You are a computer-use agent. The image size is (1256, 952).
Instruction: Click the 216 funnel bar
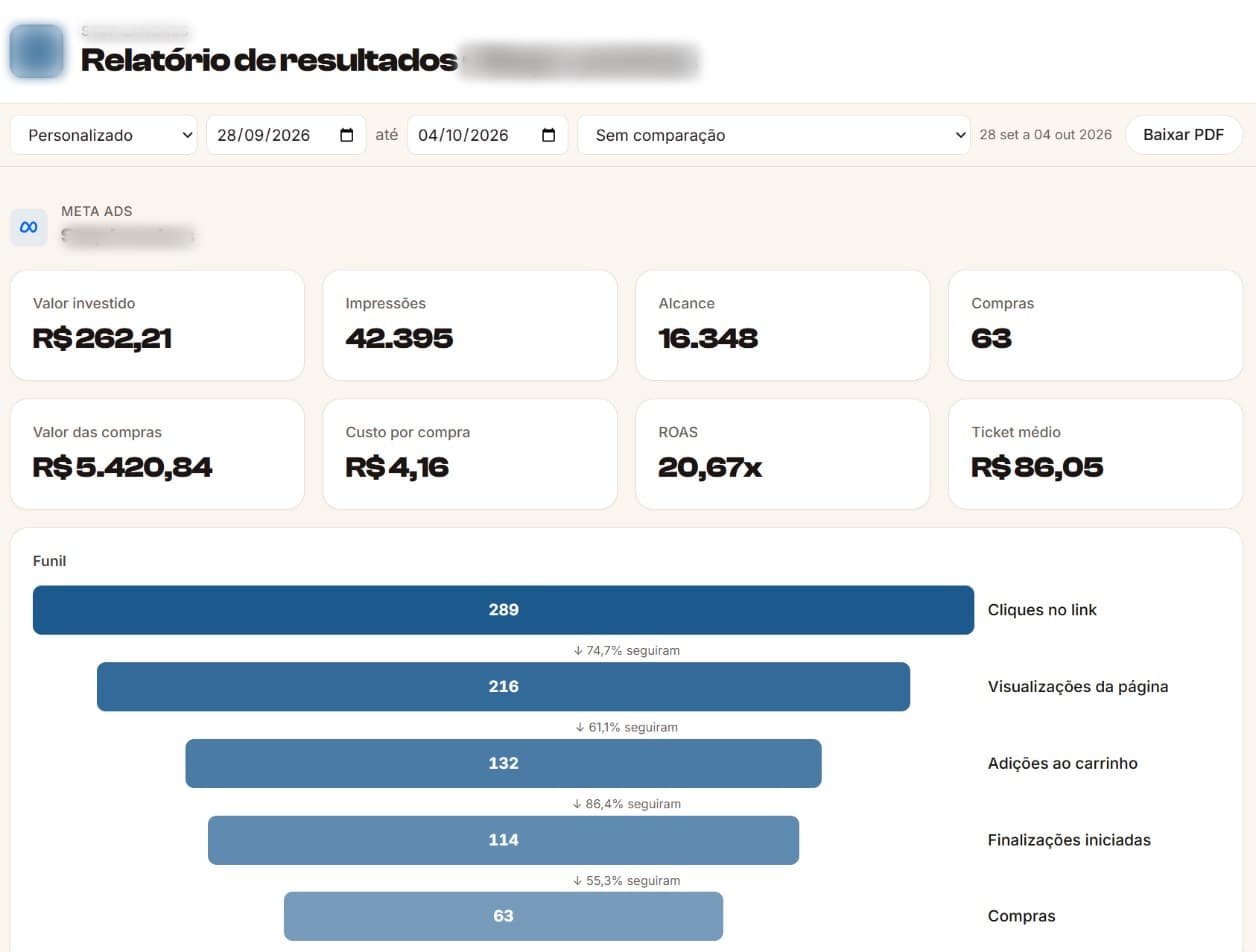click(503, 687)
